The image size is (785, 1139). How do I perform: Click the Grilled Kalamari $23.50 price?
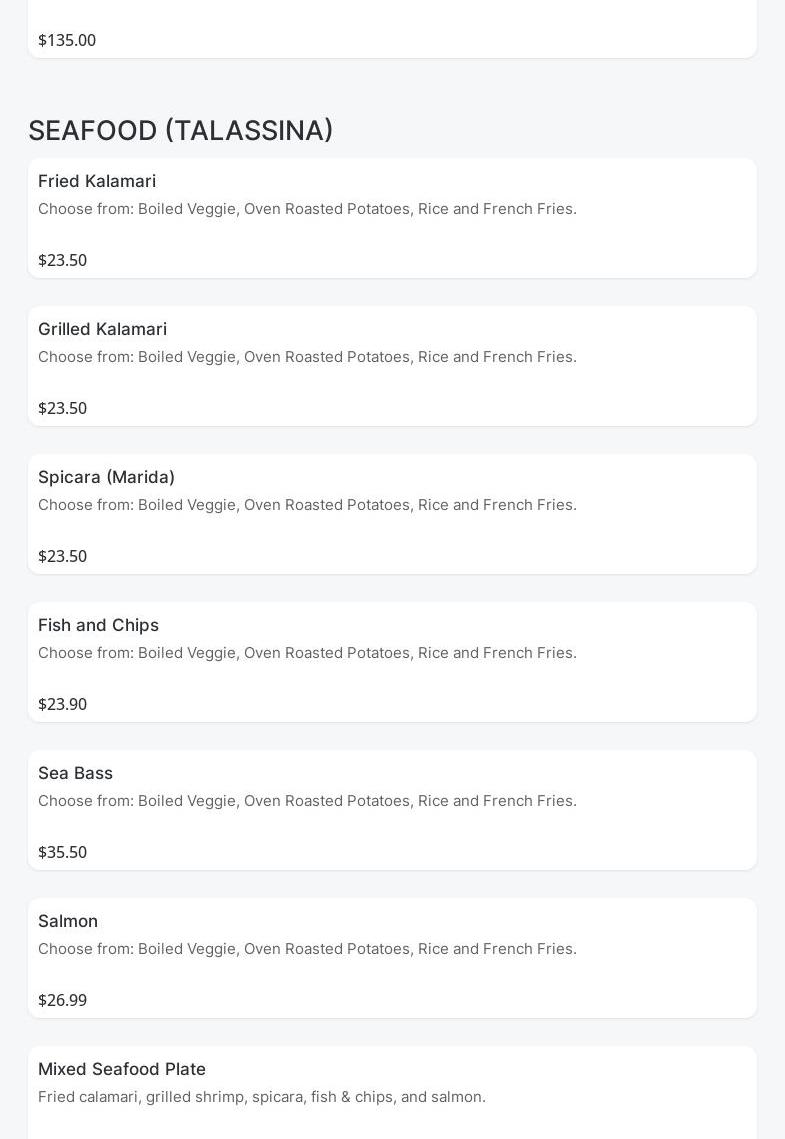pyautogui.click(x=62, y=409)
